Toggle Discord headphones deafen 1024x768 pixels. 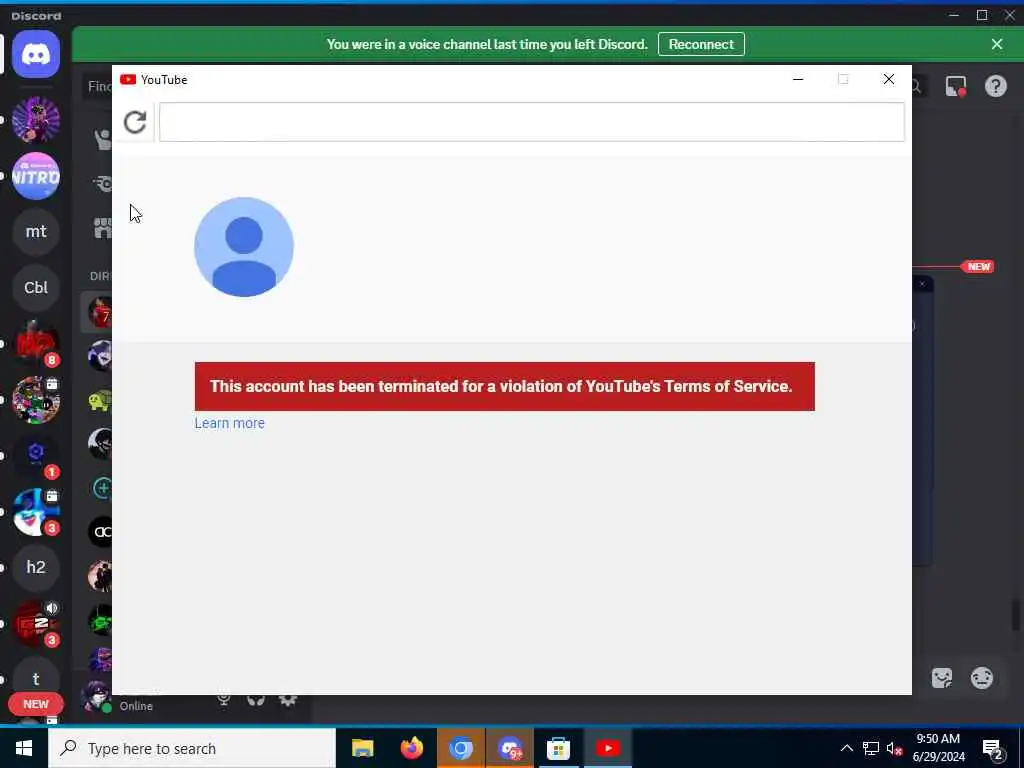click(x=256, y=700)
